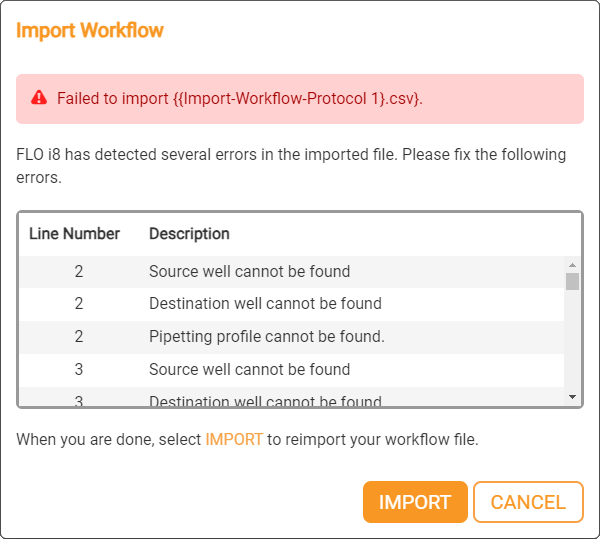The height and width of the screenshot is (539, 600).
Task: Click the 'Import Workflow' dialog title
Action: pyautogui.click(x=90, y=30)
